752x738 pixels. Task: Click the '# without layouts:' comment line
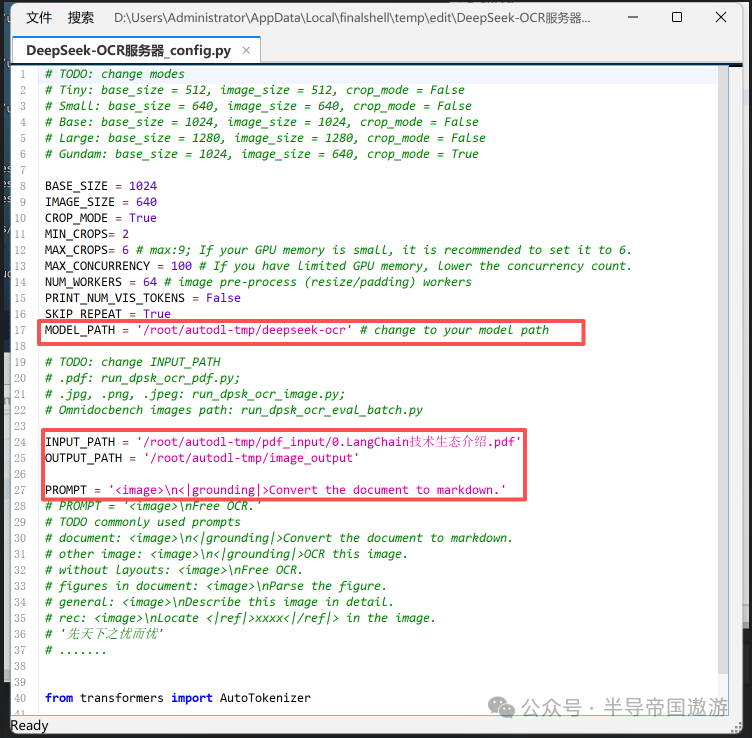click(x=174, y=570)
